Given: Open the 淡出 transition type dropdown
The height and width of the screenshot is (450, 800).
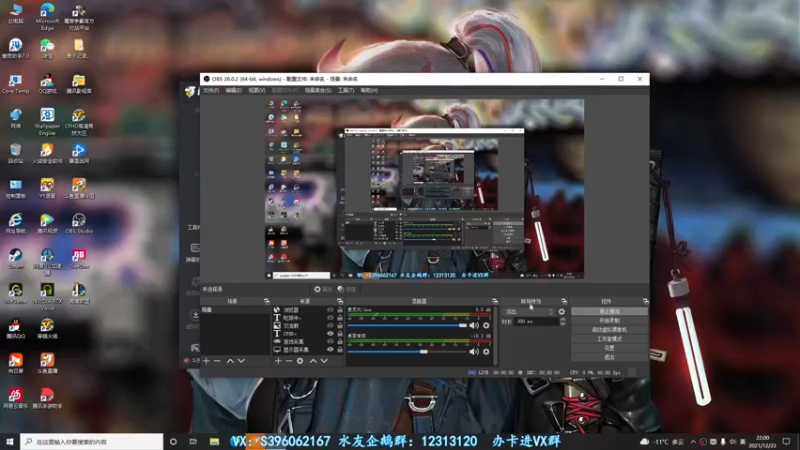Looking at the screenshot, I should coord(528,312).
